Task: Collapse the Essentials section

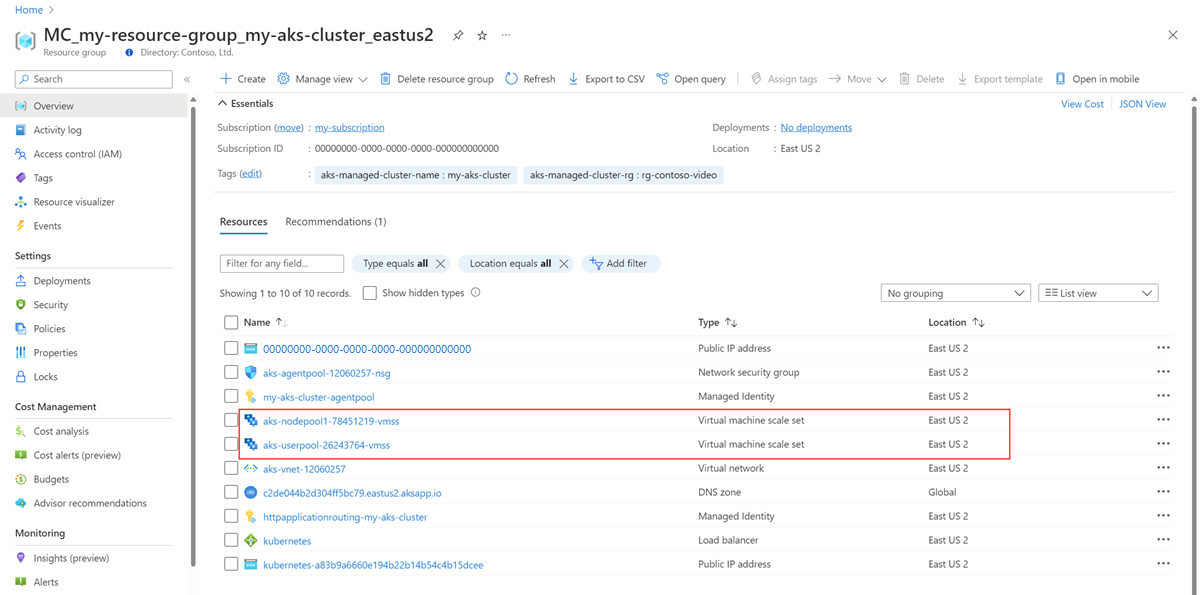Action: click(x=222, y=103)
